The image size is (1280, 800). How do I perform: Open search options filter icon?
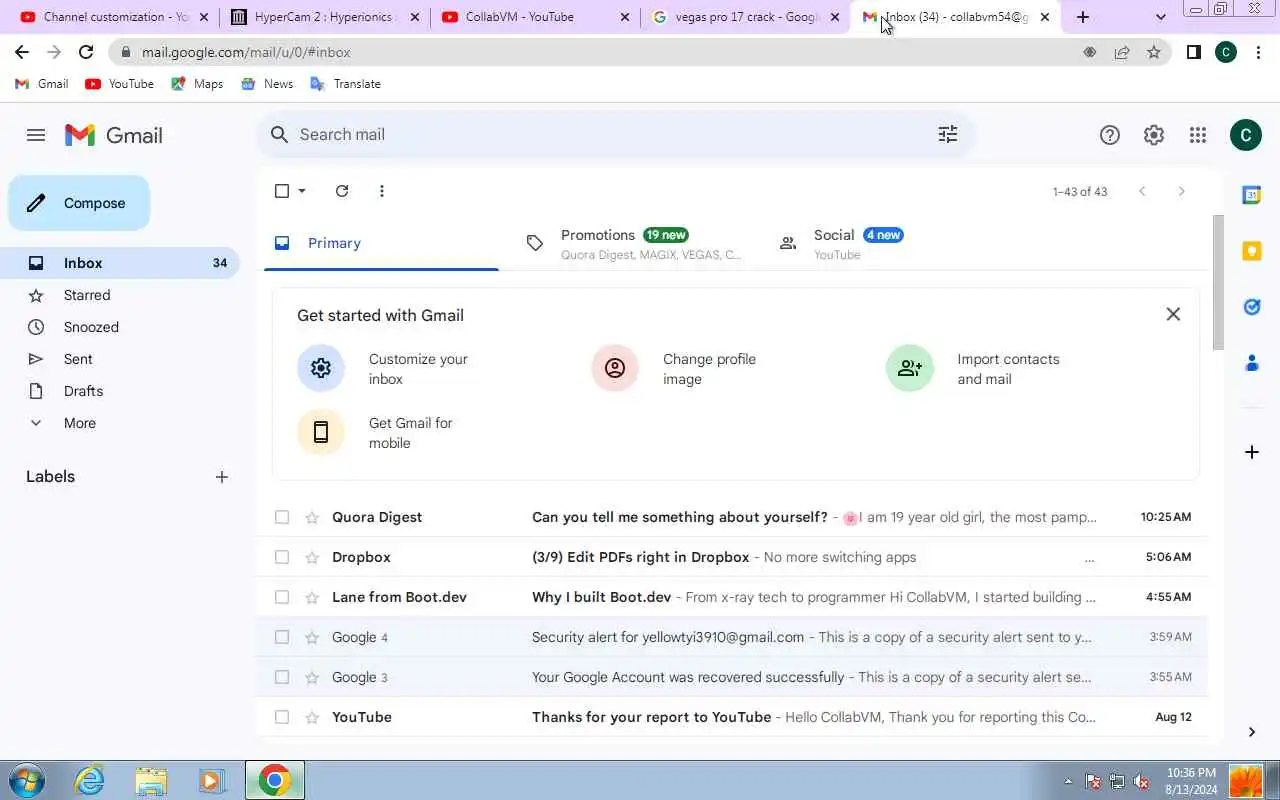pyautogui.click(x=948, y=134)
